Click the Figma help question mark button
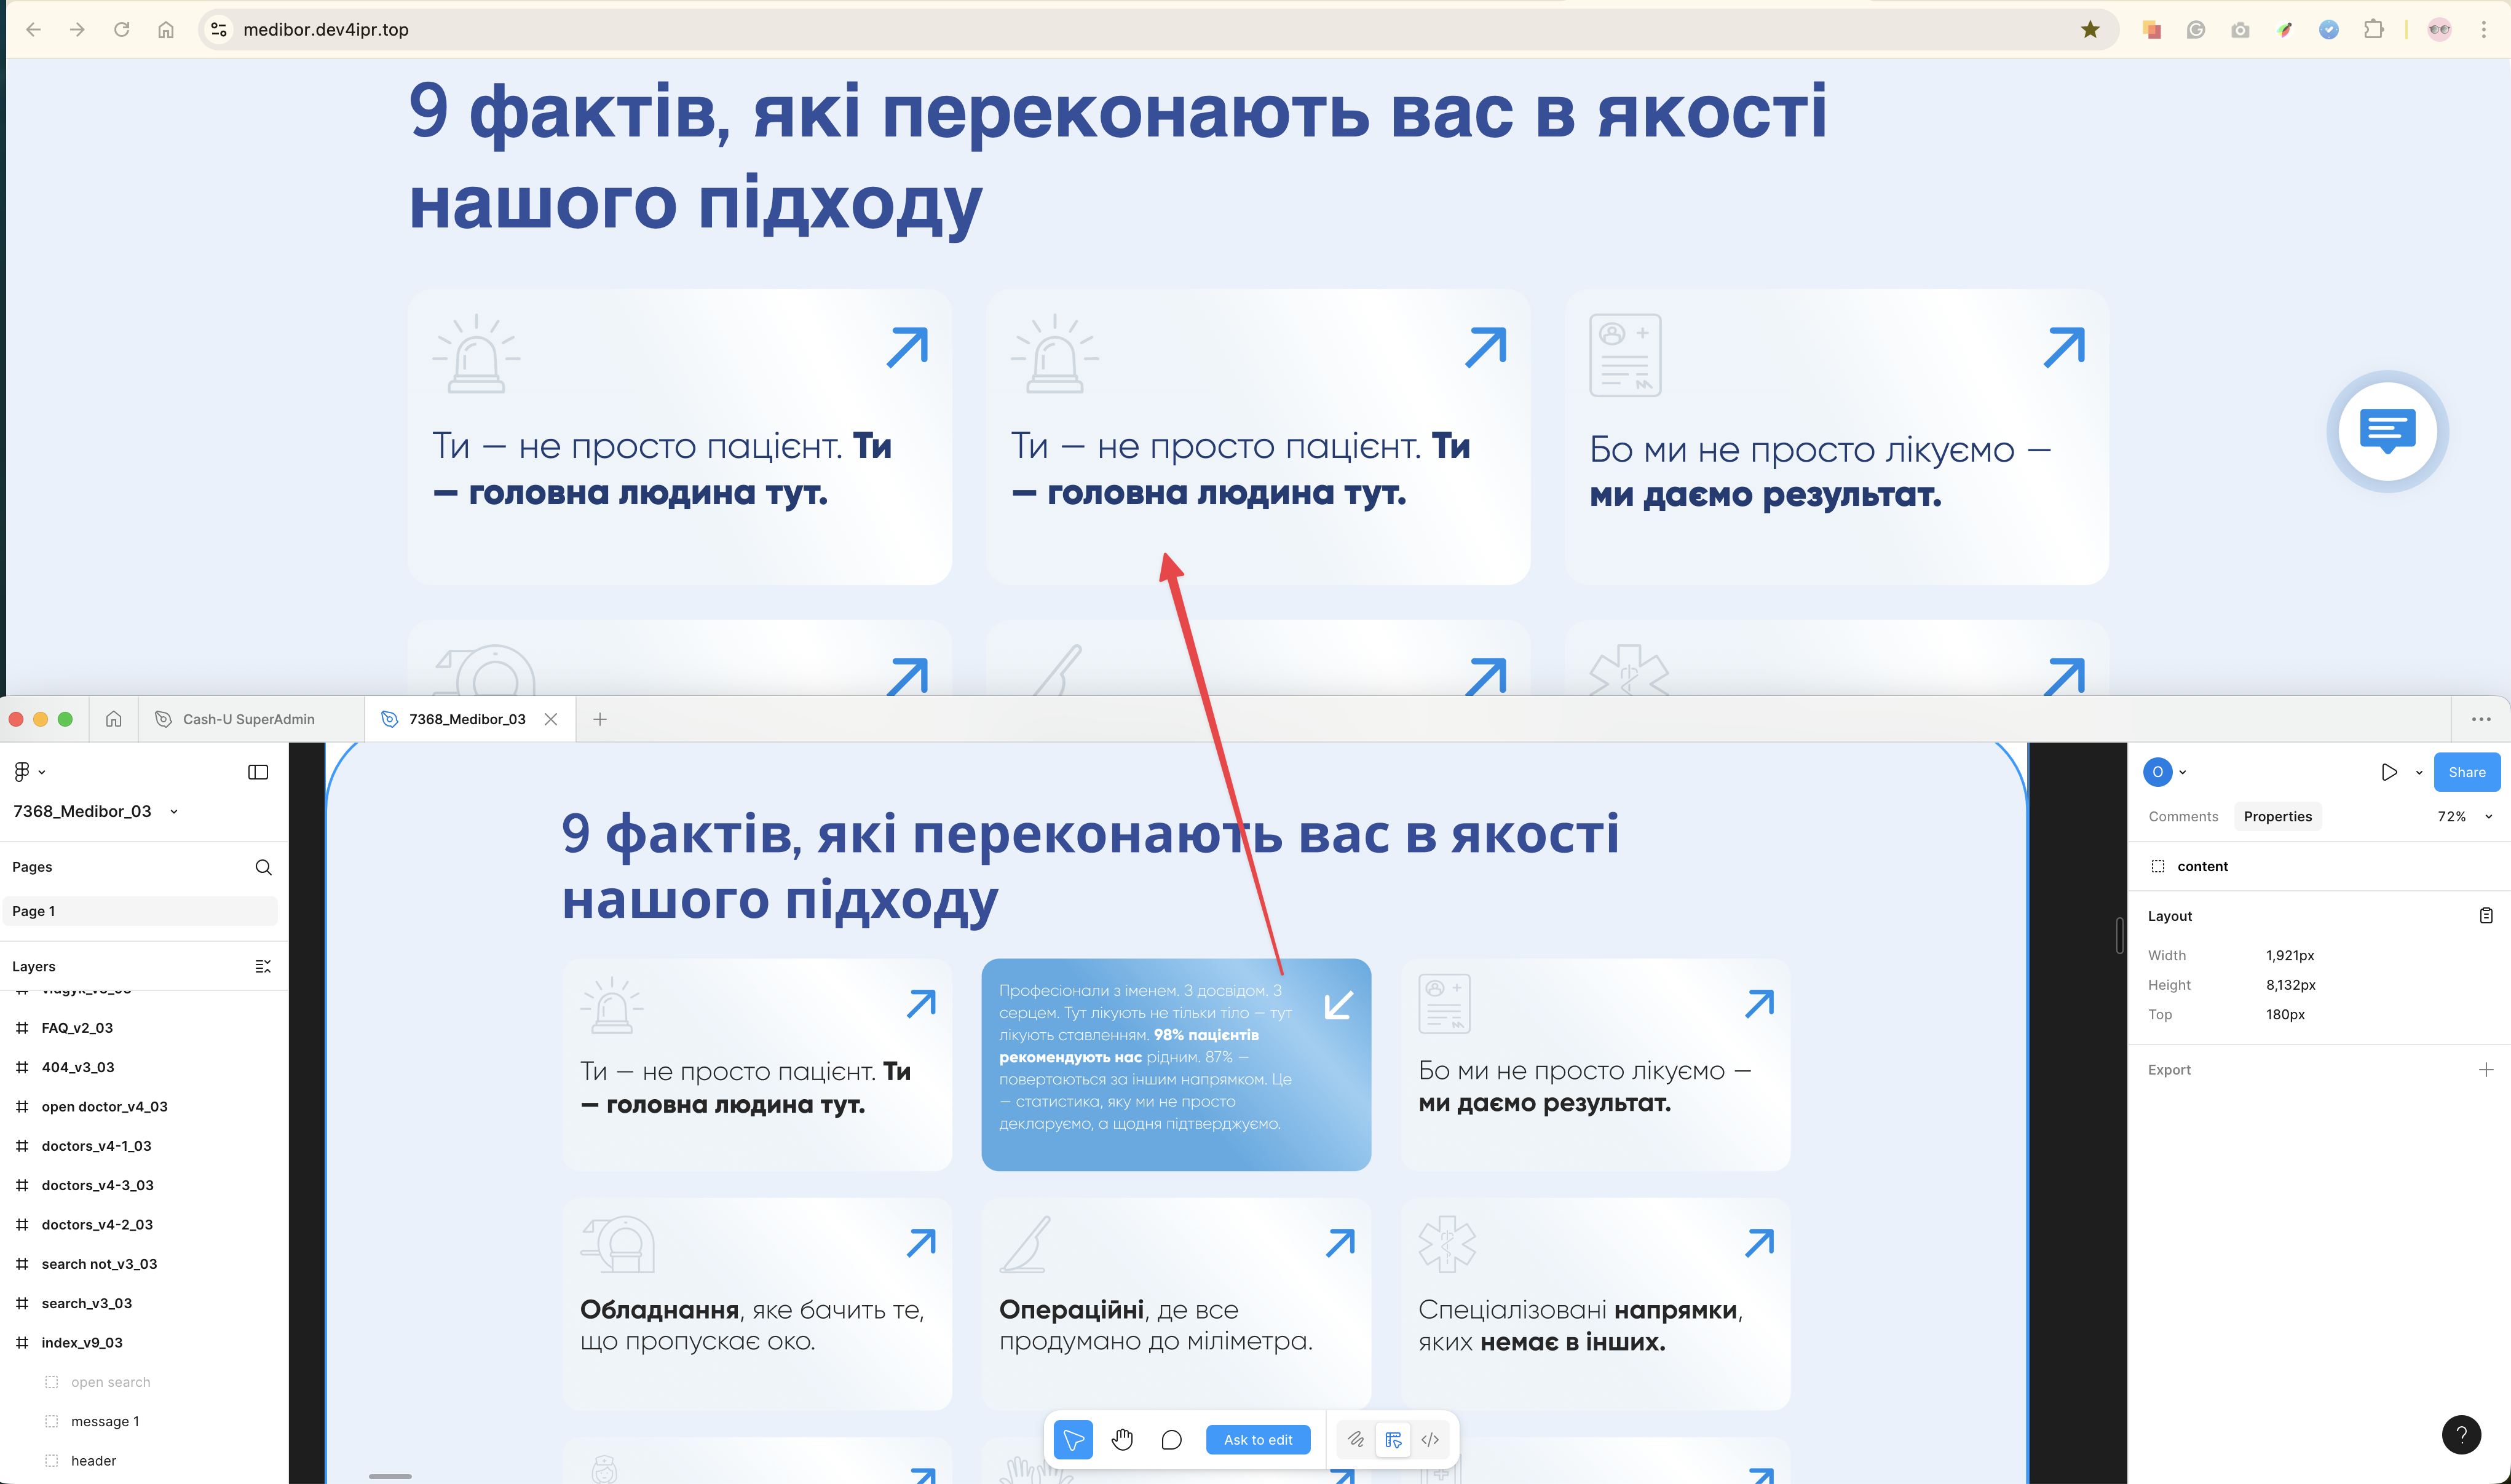 point(2461,1434)
